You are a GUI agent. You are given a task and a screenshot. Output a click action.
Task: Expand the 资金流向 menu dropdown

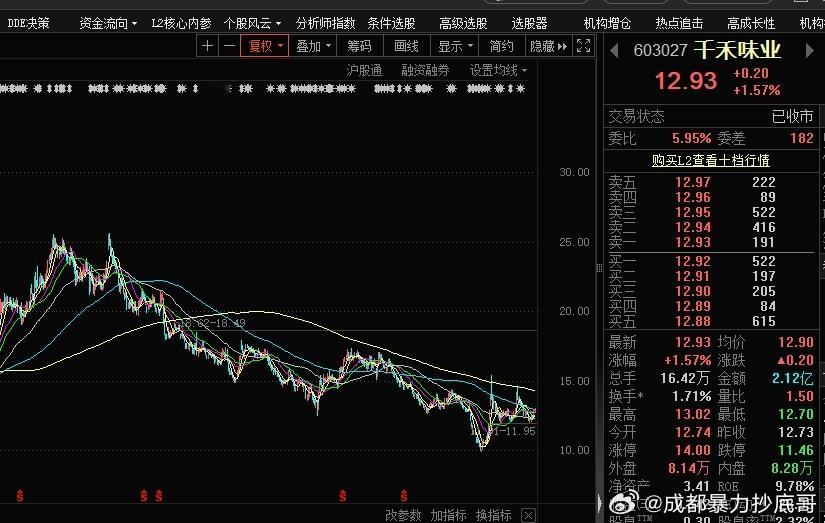pyautogui.click(x=108, y=23)
